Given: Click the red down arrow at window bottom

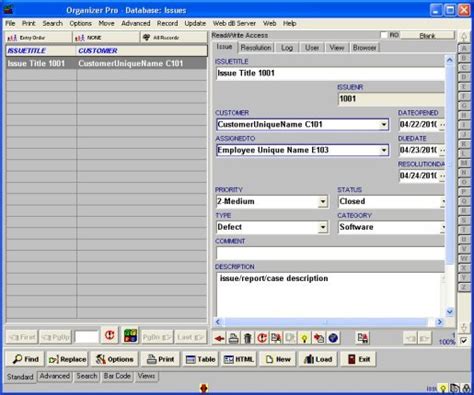Looking at the screenshot, I should pos(204,388).
